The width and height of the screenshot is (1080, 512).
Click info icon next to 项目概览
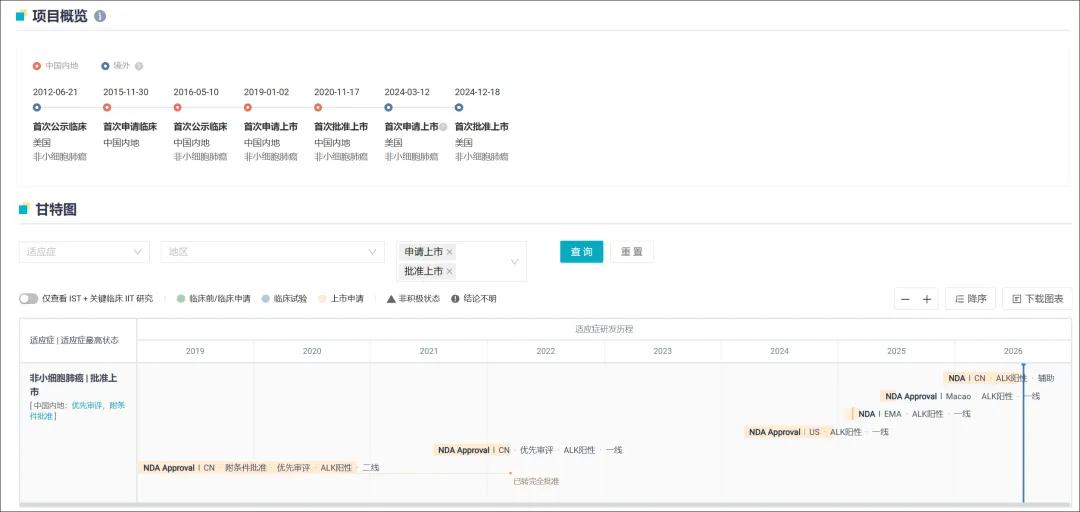point(100,17)
